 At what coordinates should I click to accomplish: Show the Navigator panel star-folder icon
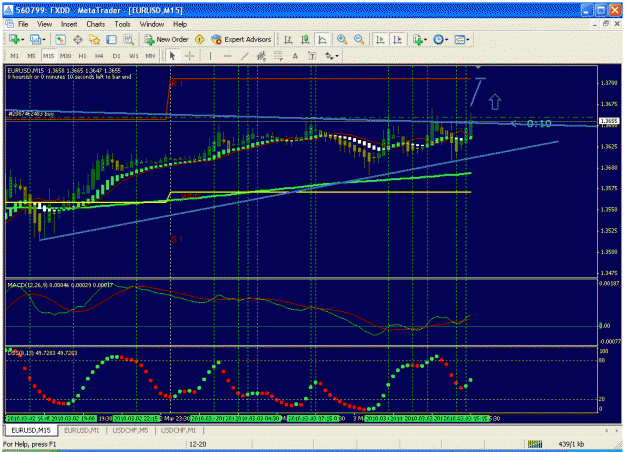pos(94,39)
